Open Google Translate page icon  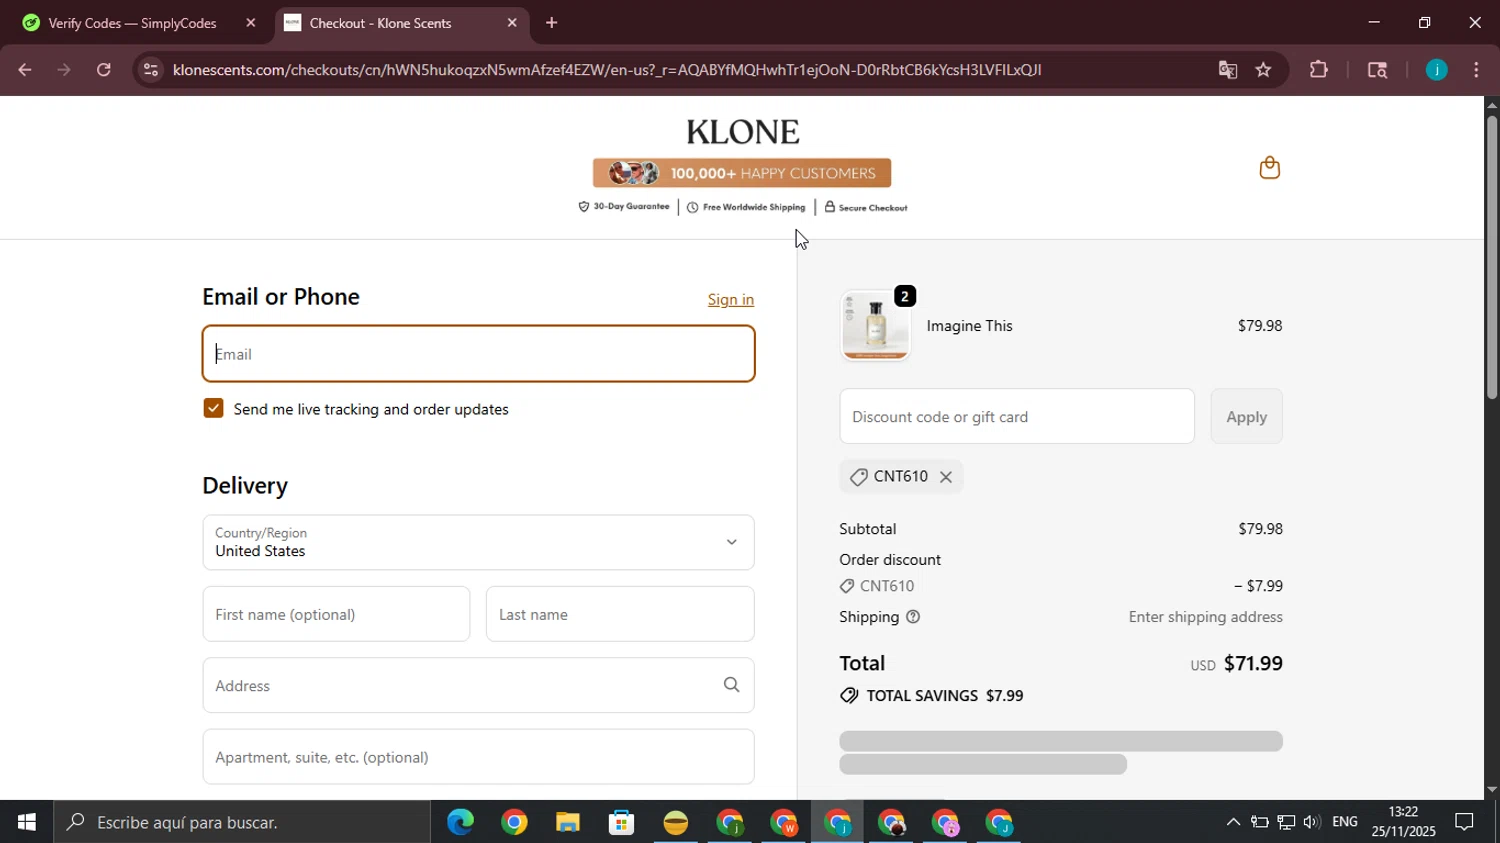coord(1227,70)
